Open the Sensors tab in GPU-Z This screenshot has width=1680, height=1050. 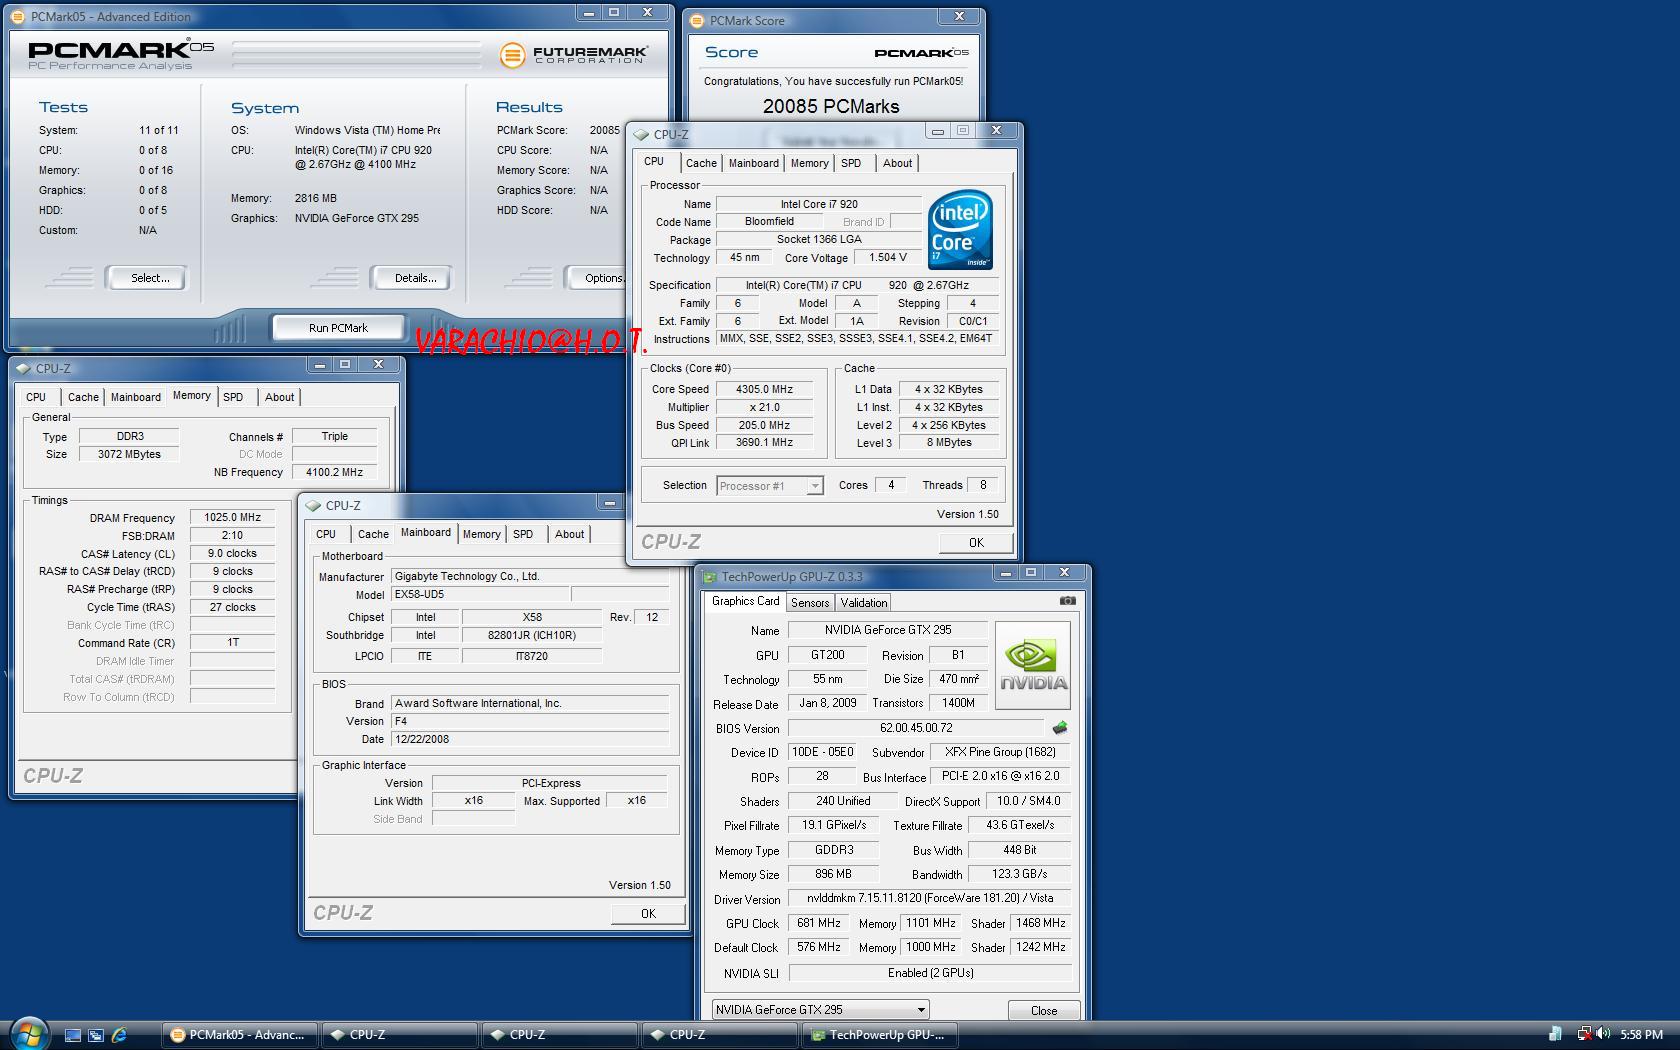coord(810,603)
